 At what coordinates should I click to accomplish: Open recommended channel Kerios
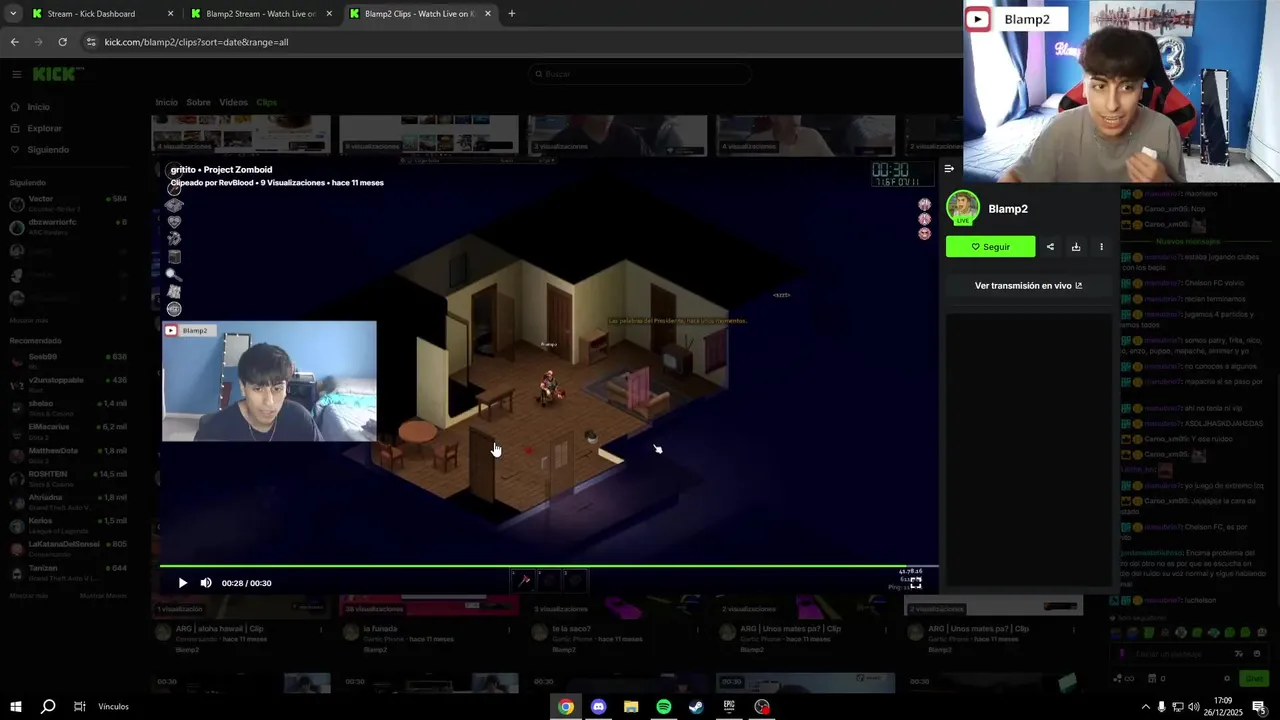pyautogui.click(x=68, y=525)
